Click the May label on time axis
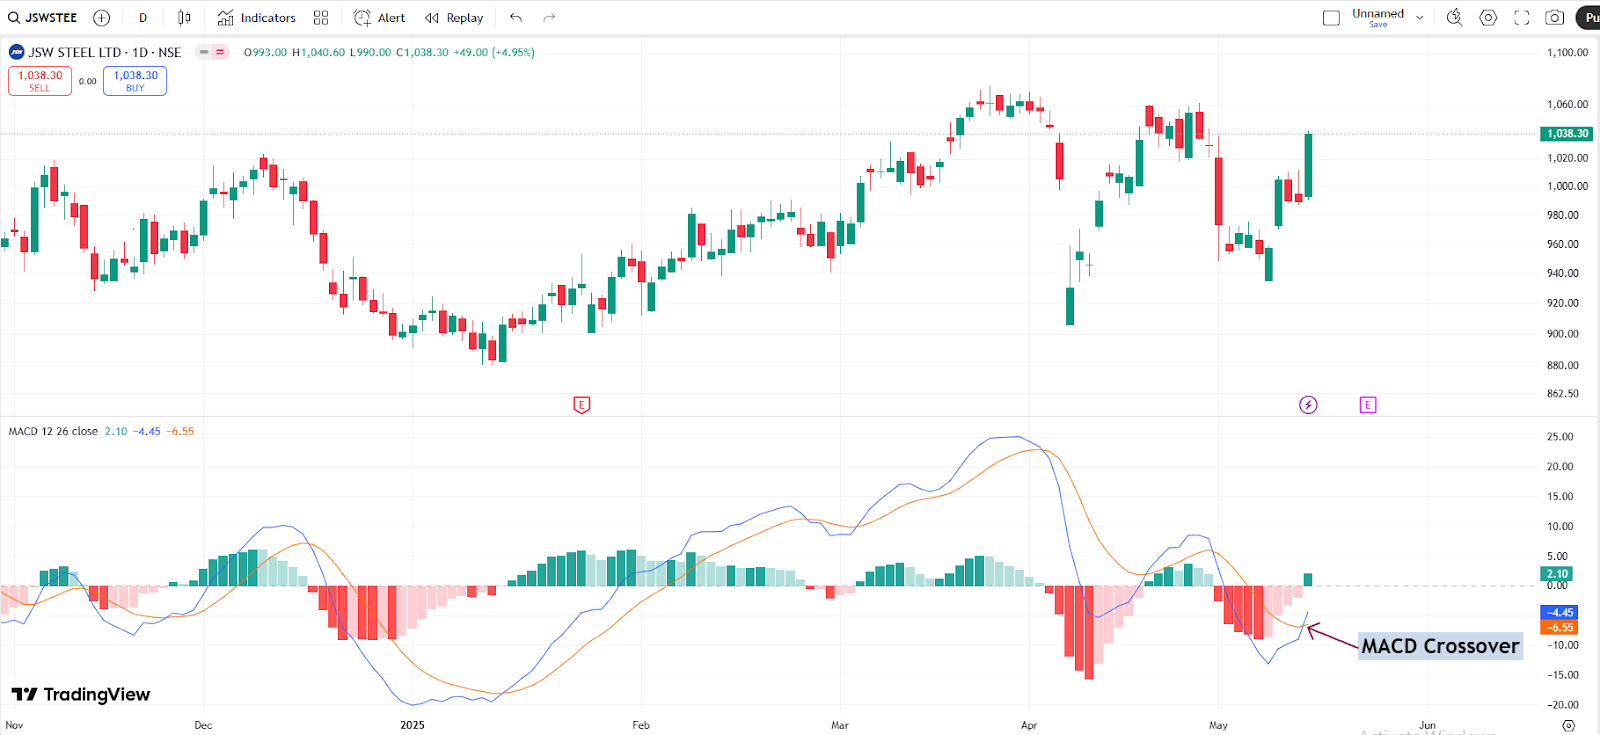Viewport: 1600px width, 735px height. (1218, 725)
